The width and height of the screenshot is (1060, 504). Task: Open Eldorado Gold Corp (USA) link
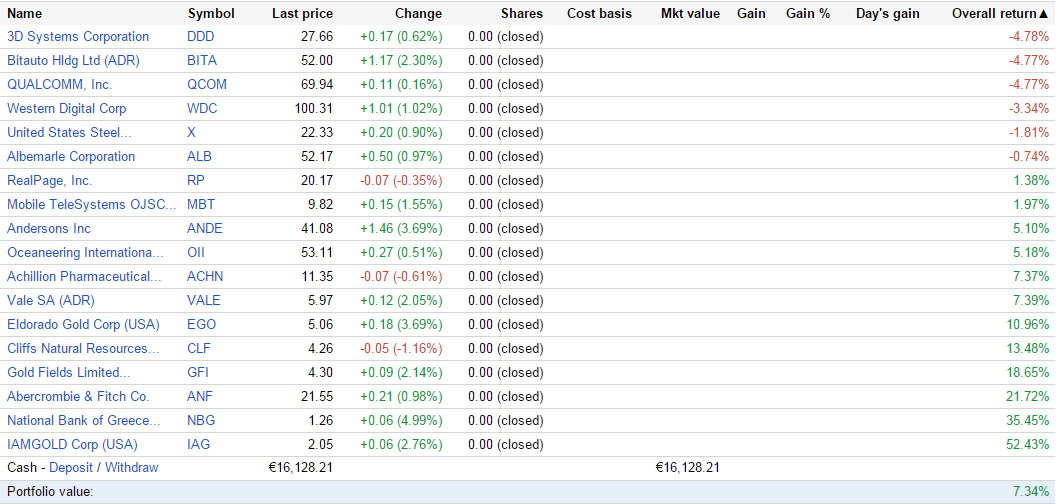coord(83,325)
